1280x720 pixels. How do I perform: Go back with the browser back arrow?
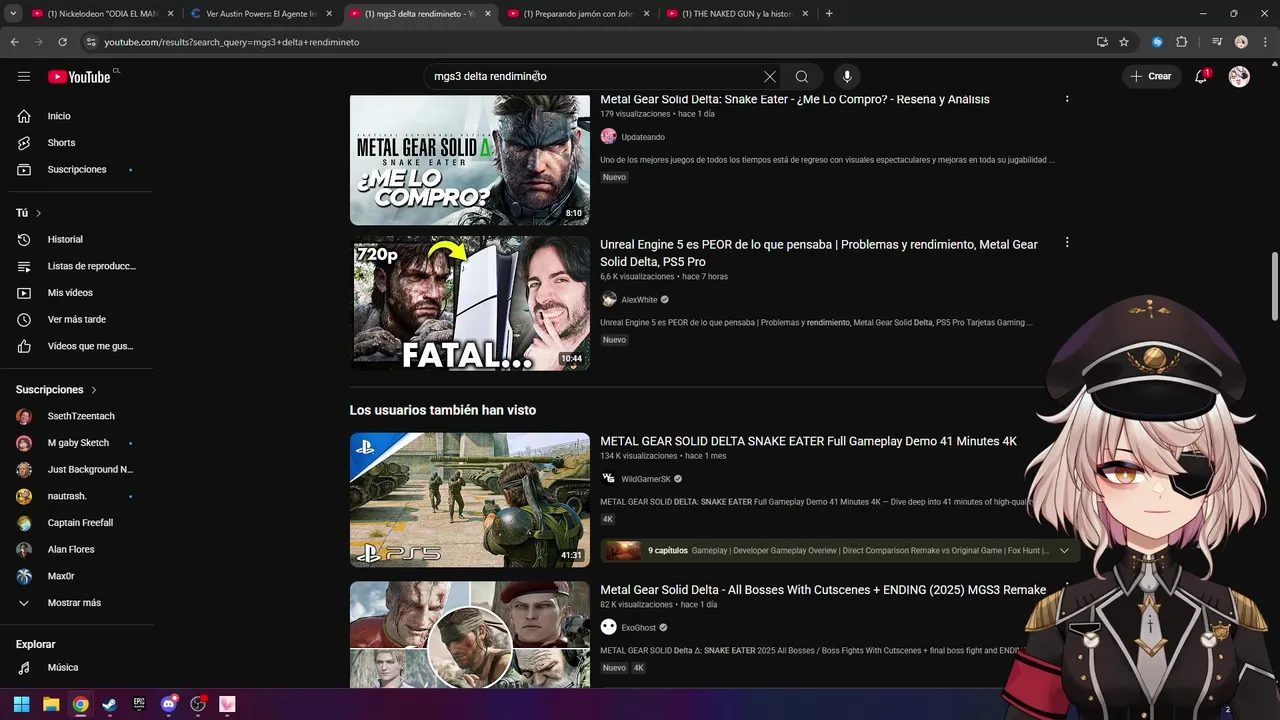(14, 42)
